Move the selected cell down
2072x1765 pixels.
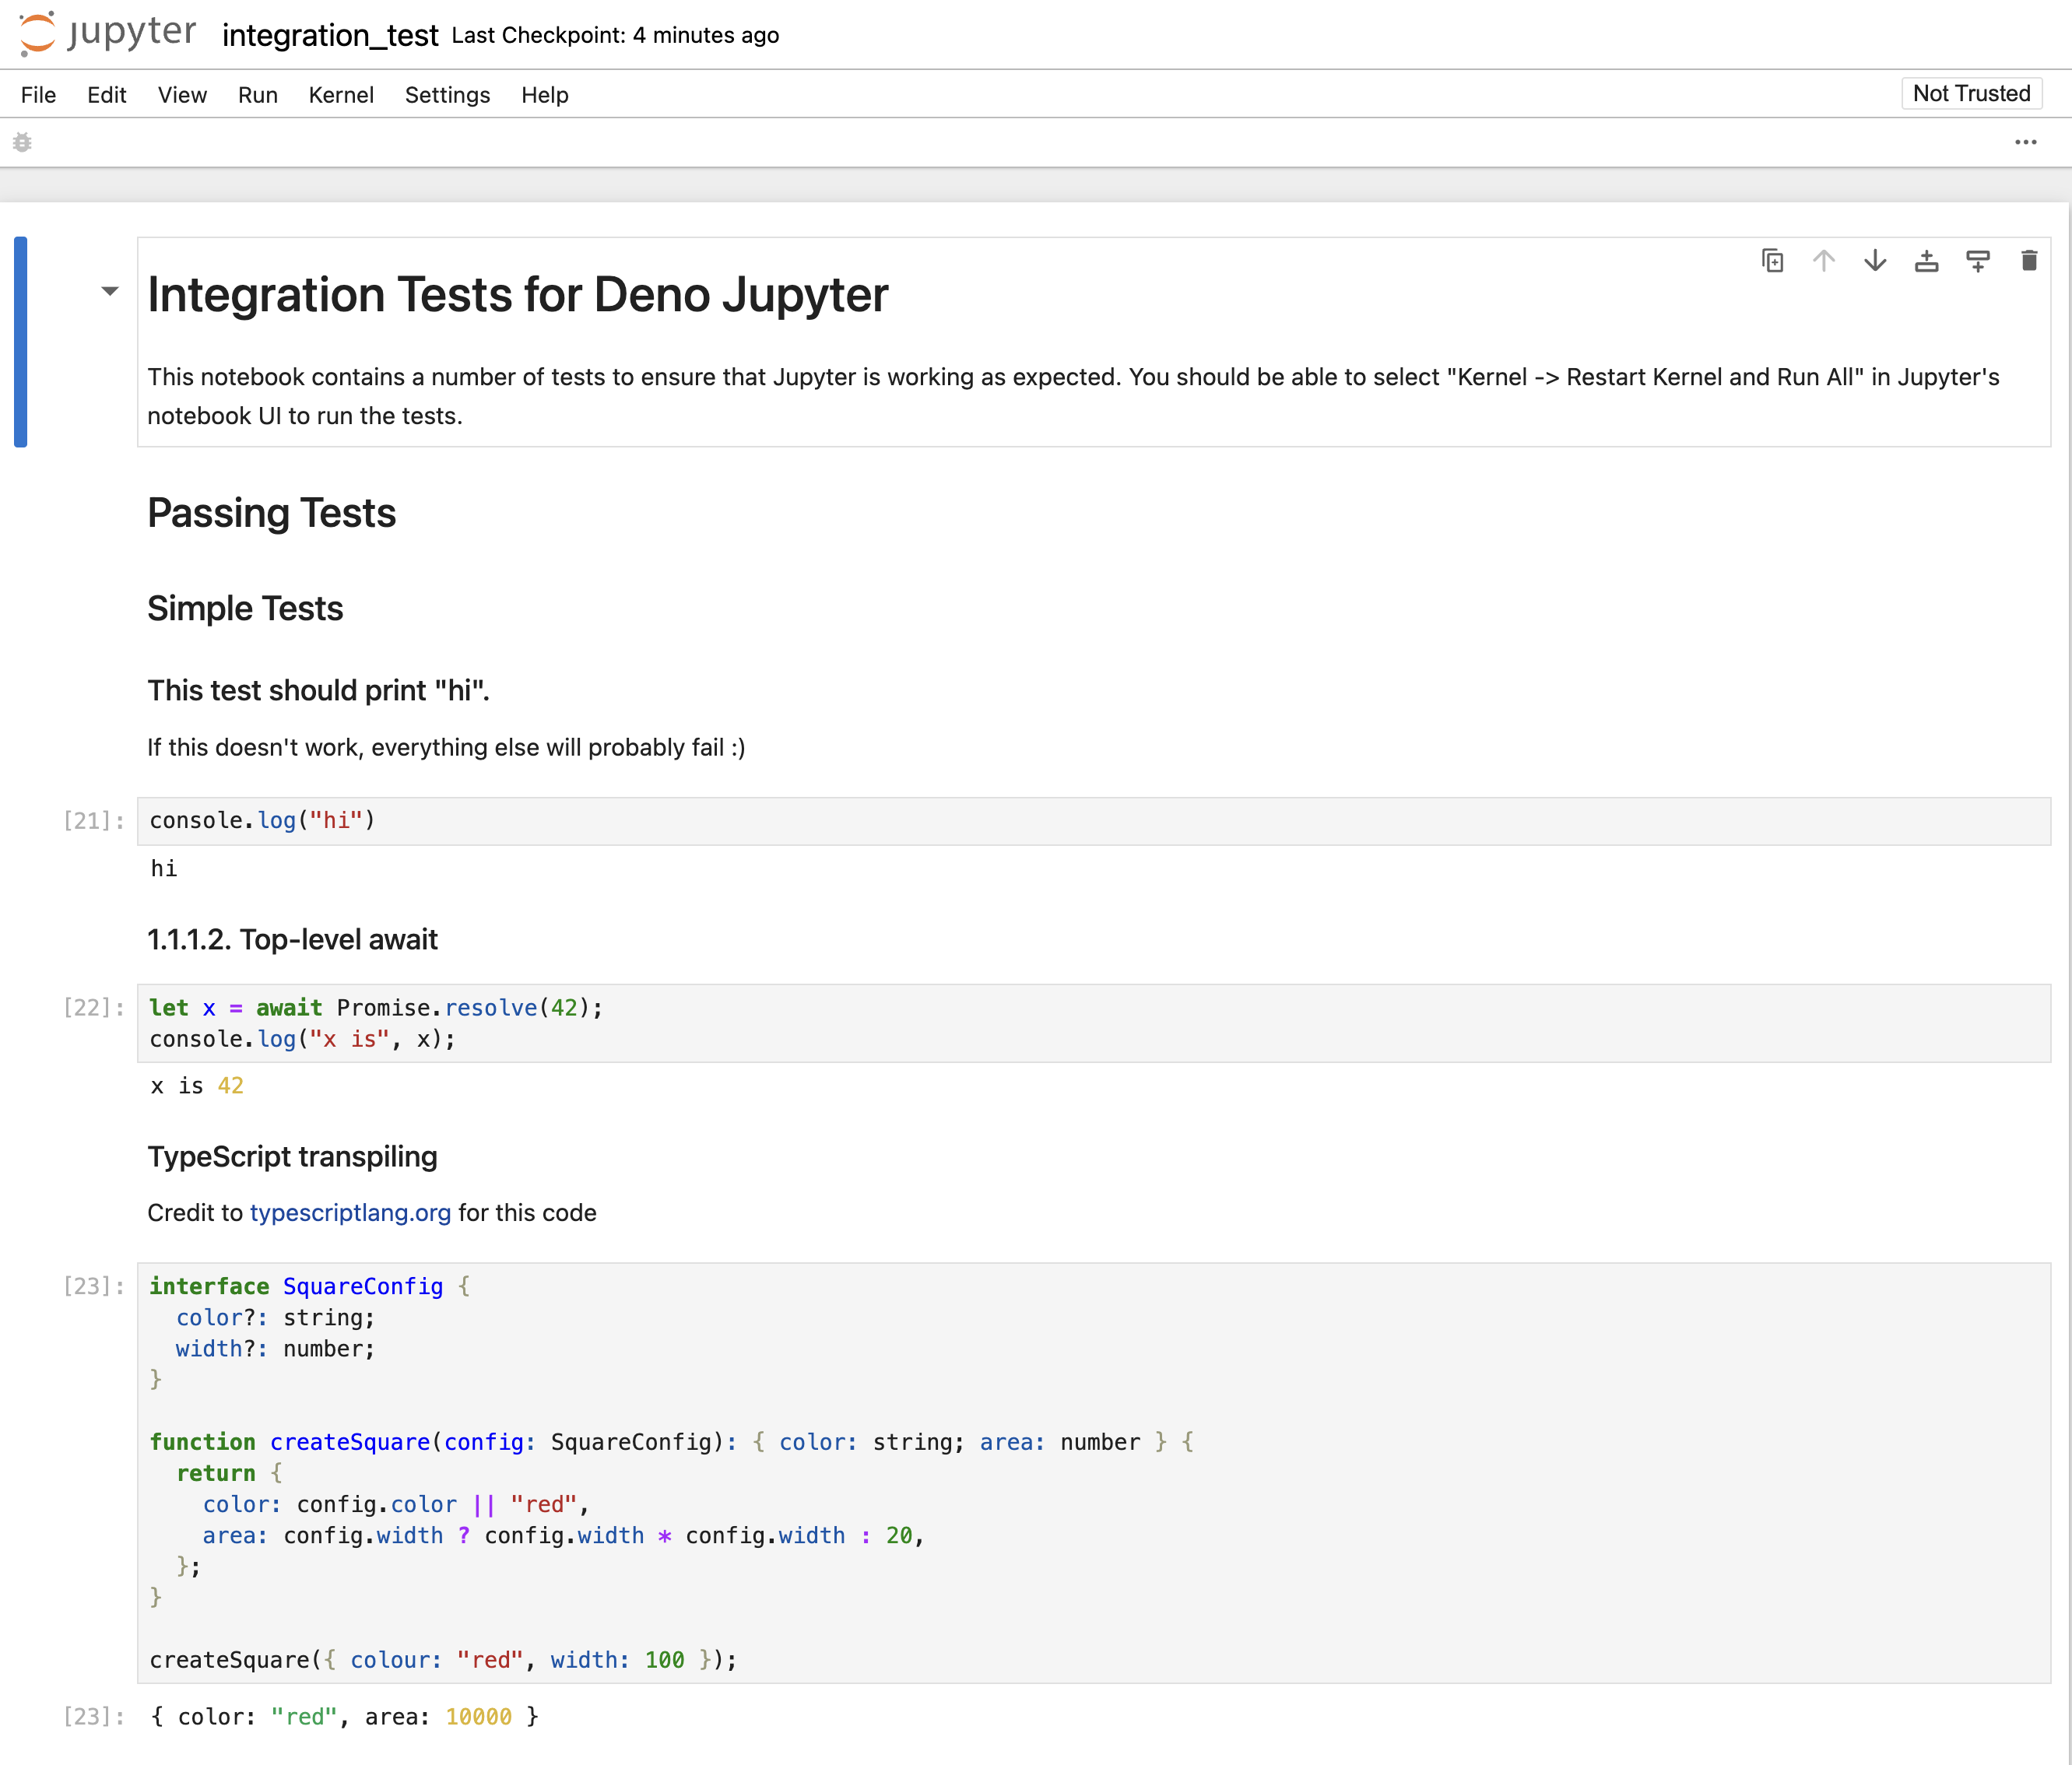1875,261
